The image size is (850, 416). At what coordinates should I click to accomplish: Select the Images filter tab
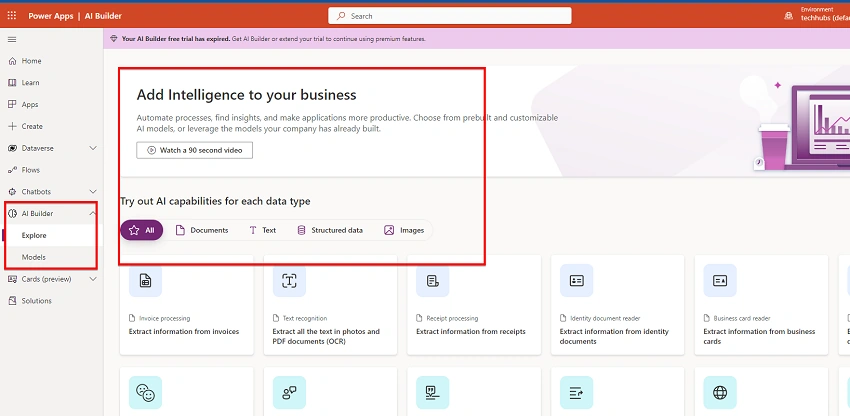coord(404,230)
